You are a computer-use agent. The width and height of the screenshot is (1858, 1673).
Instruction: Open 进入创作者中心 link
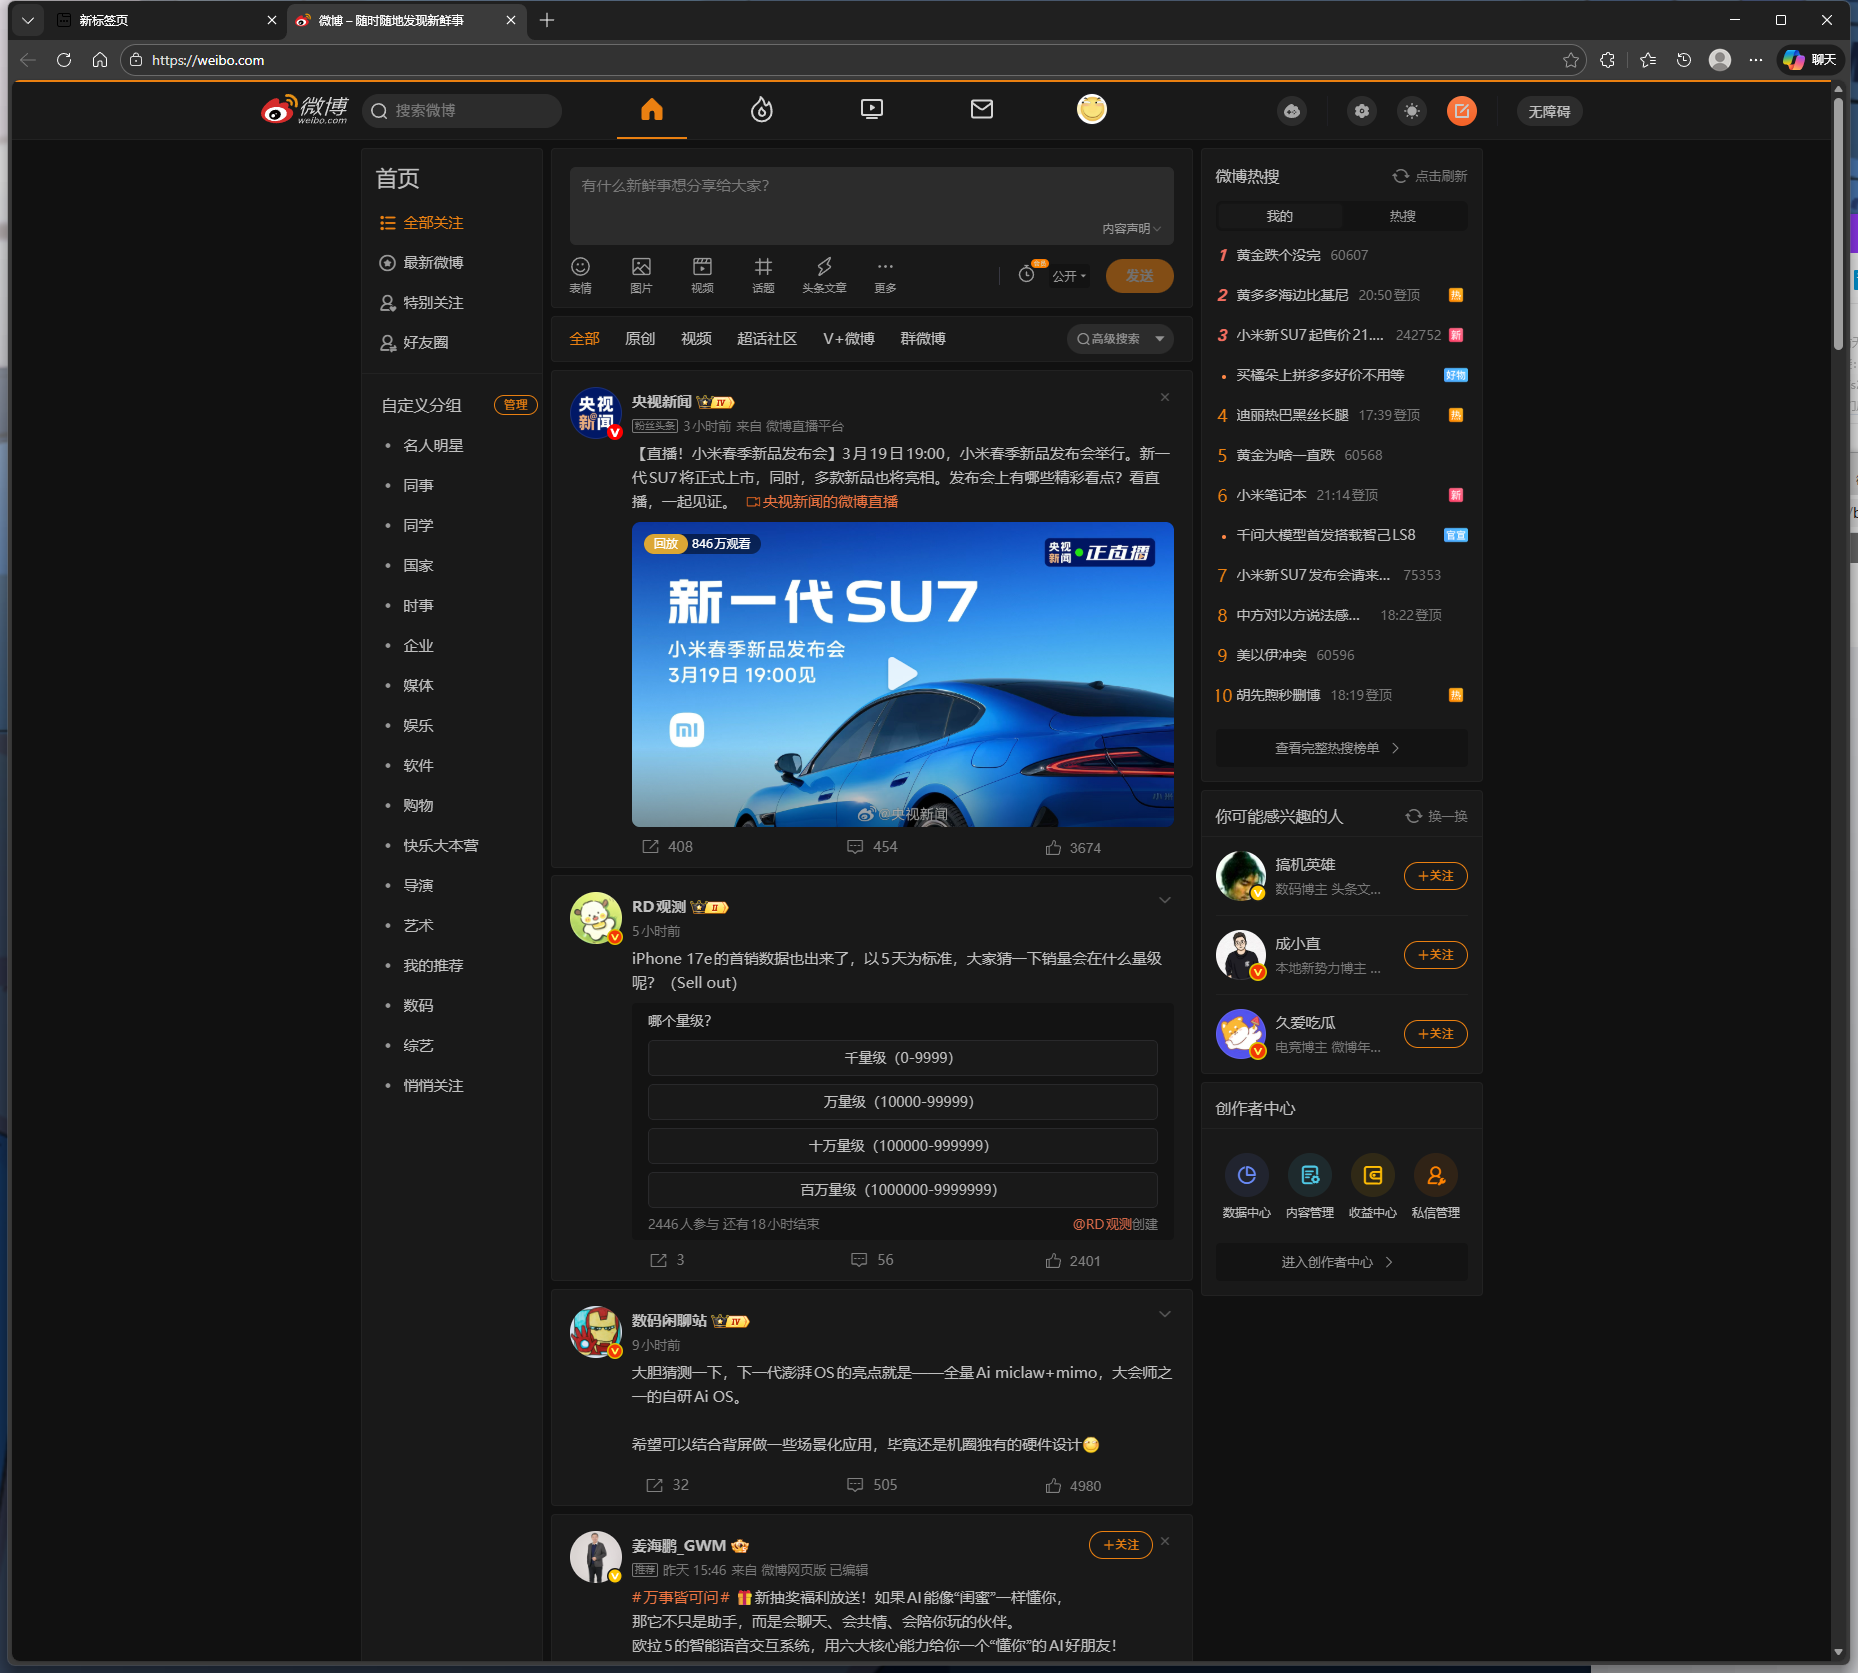coord(1341,1262)
